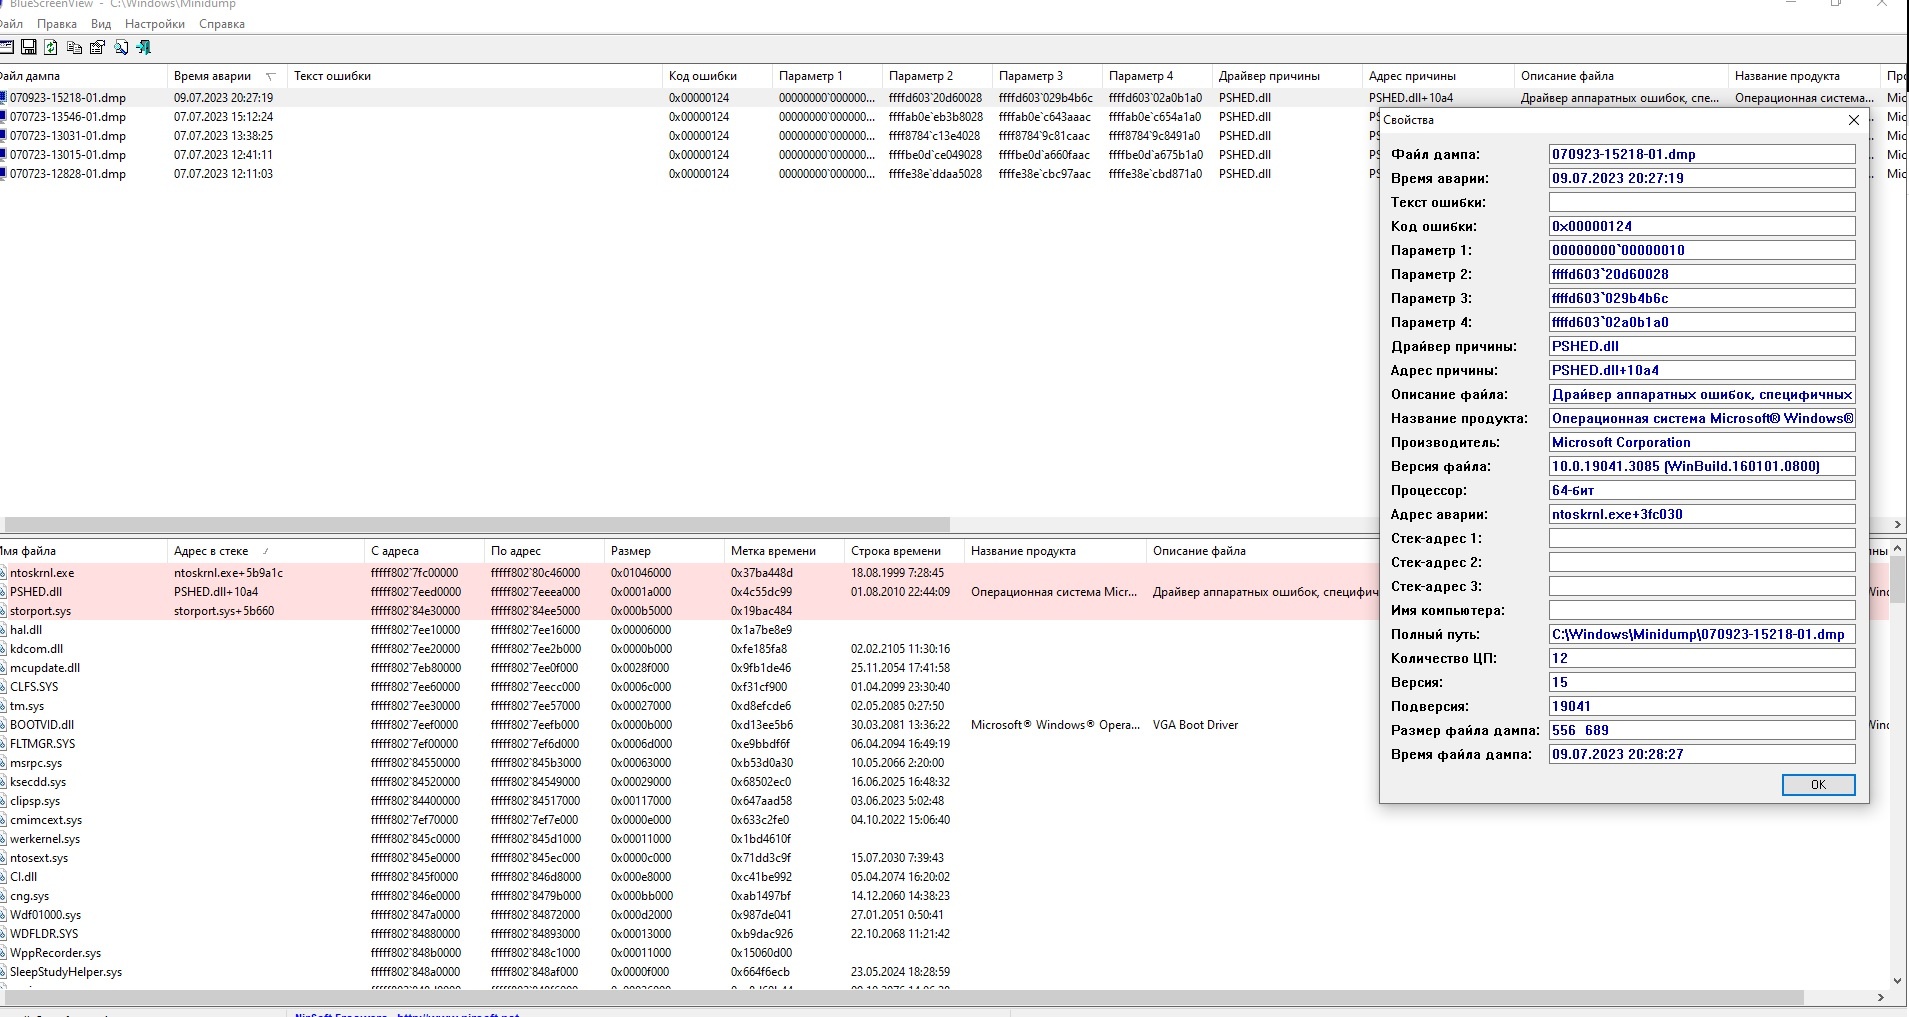This screenshot has width=1909, height=1017.
Task: Open the Настройки menu
Action: coord(155,24)
